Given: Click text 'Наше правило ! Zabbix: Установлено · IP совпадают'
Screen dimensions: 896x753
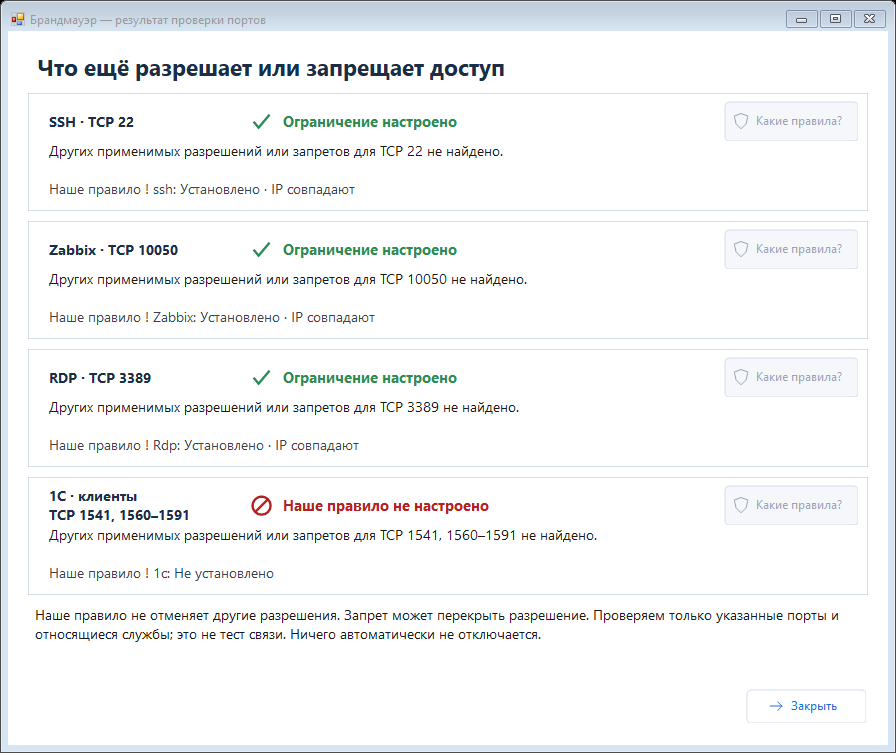Looking at the screenshot, I should (x=212, y=318).
